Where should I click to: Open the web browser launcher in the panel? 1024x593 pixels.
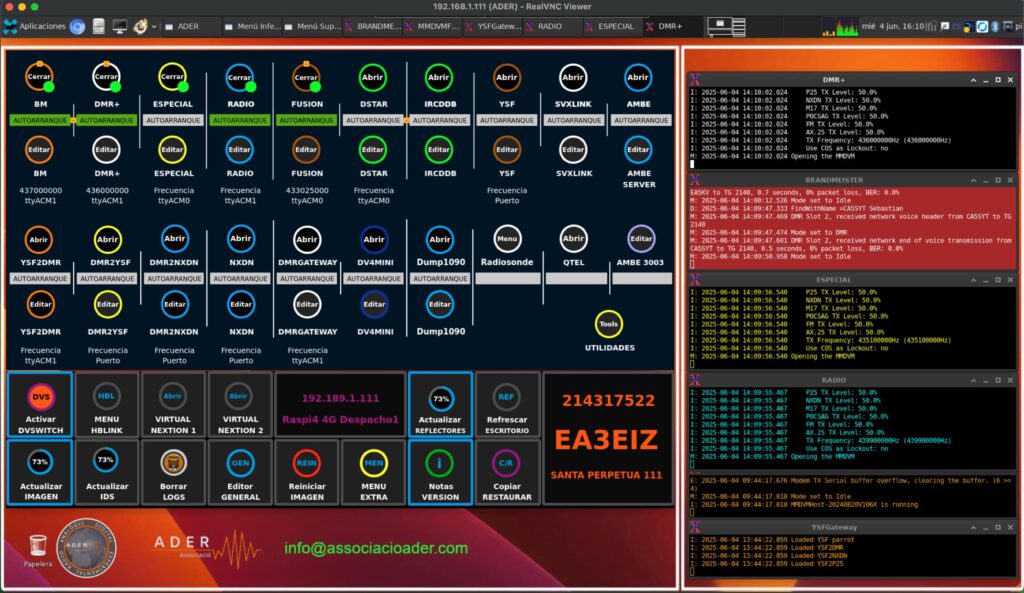[x=77, y=27]
